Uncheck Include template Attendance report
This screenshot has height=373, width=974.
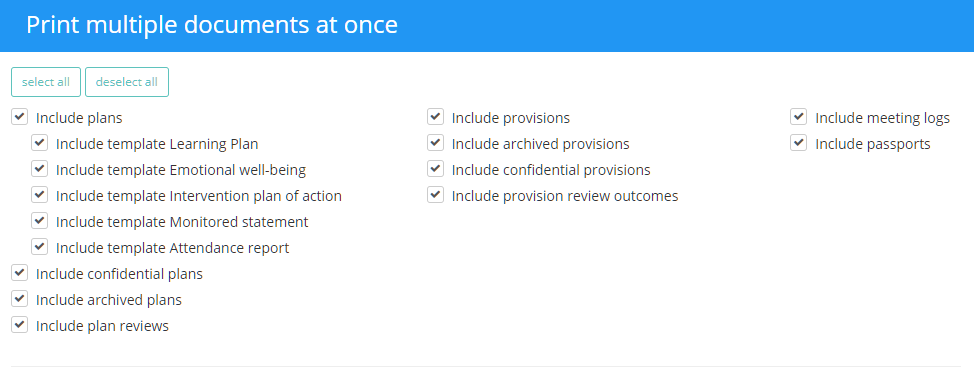(x=40, y=247)
